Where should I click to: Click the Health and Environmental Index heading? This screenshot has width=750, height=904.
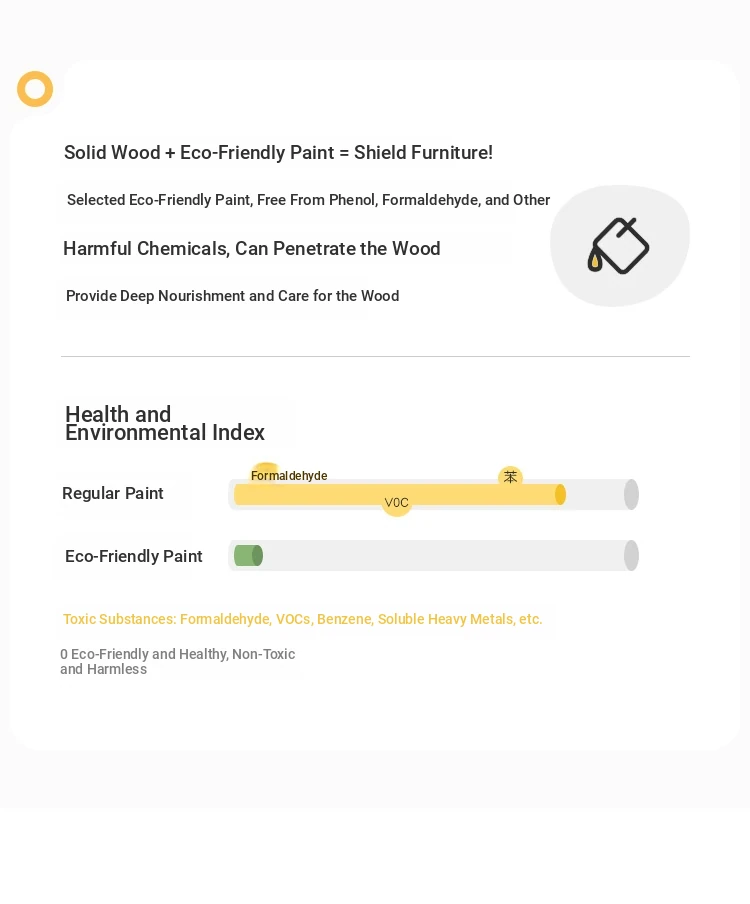(x=165, y=423)
